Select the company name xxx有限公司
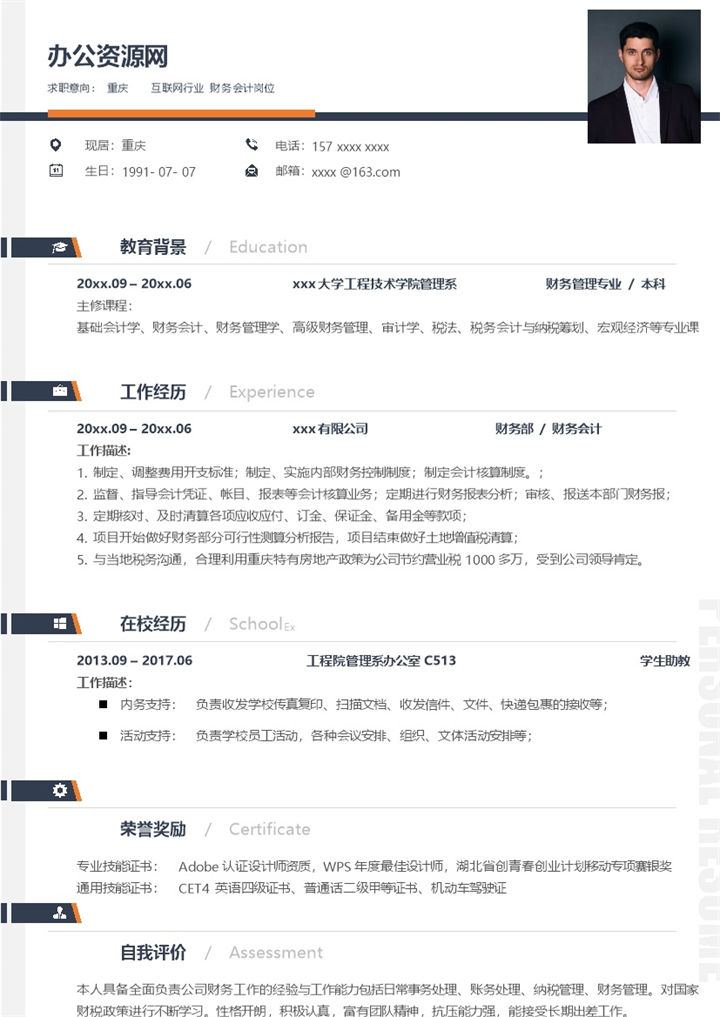The height and width of the screenshot is (1017, 720). (x=330, y=429)
